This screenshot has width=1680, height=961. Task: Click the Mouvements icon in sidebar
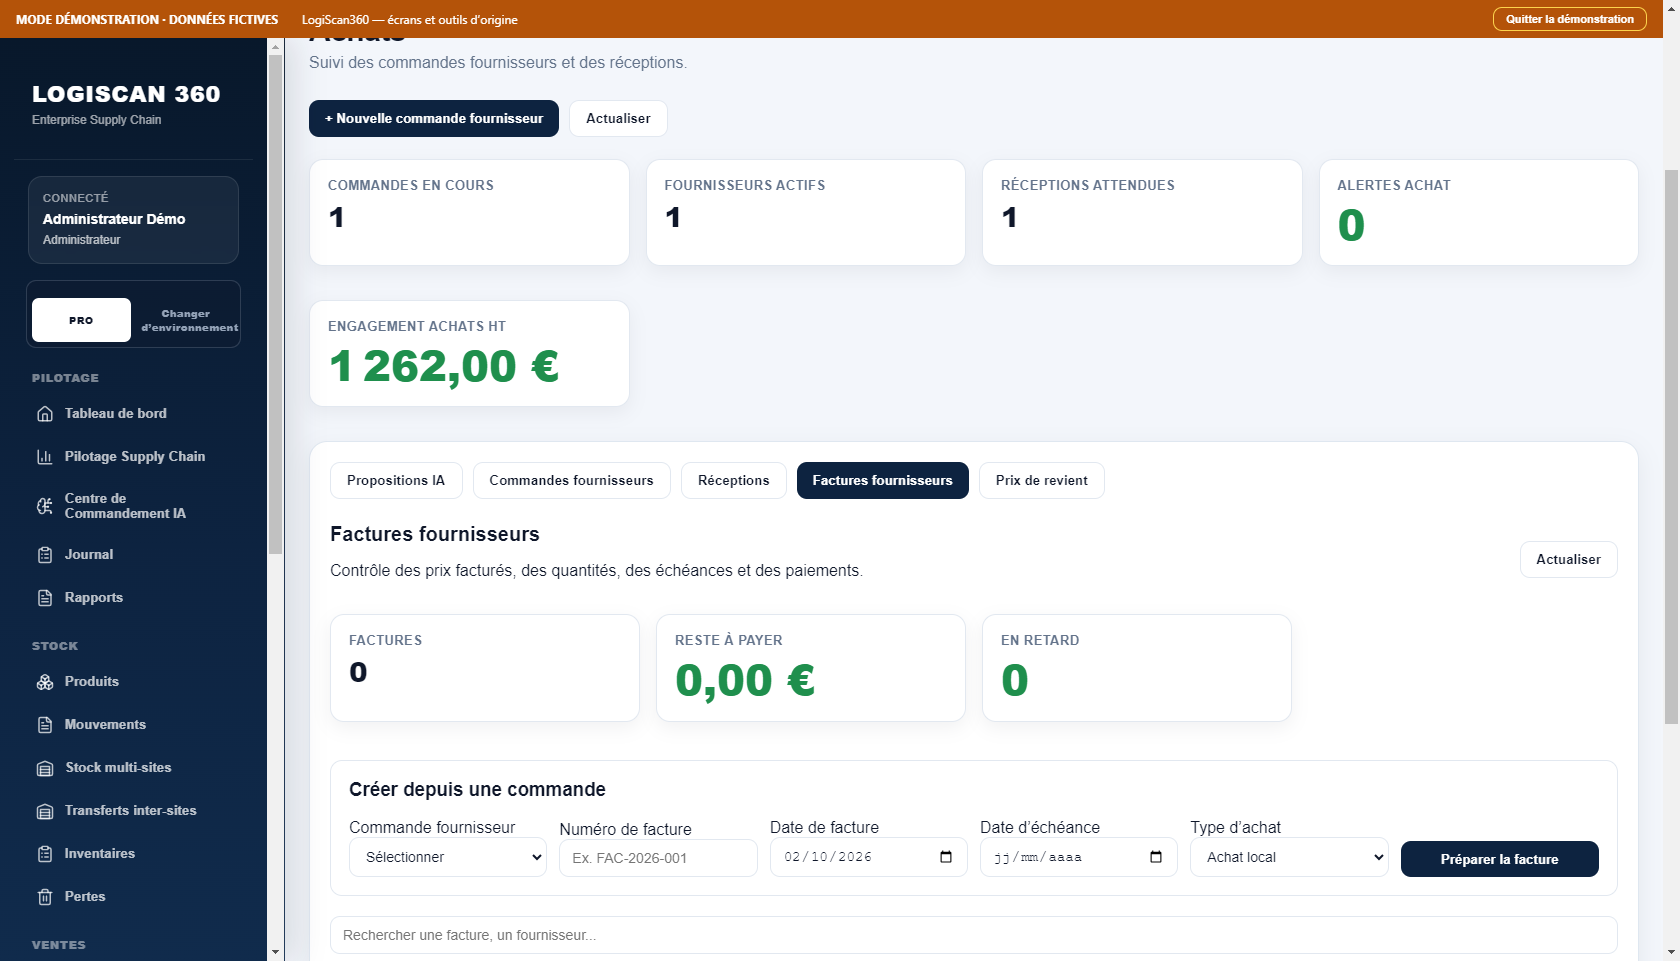click(45, 725)
